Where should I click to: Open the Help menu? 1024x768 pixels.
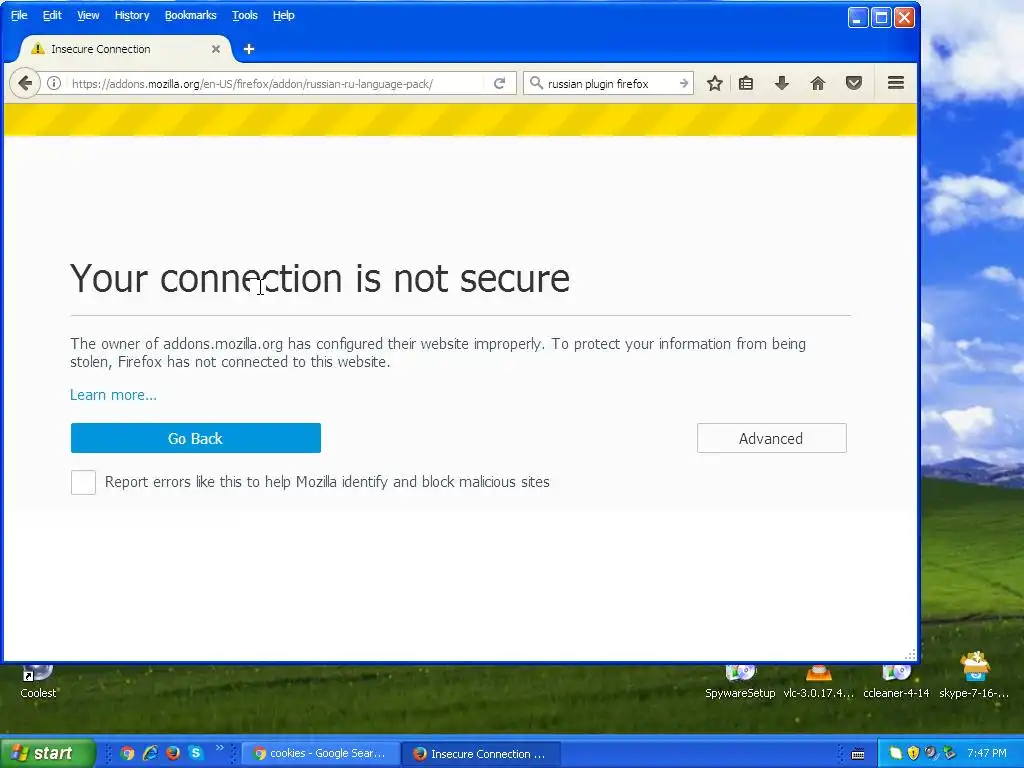[x=283, y=15]
